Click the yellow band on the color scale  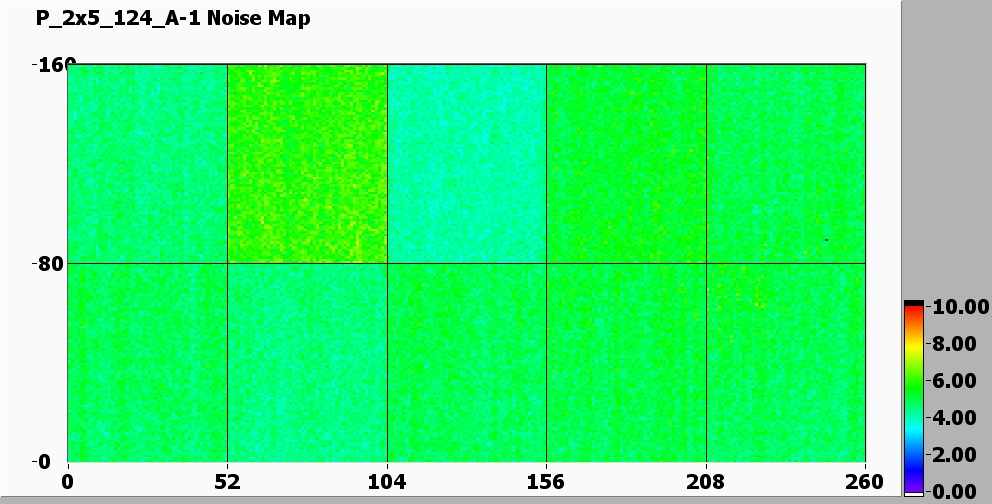913,345
